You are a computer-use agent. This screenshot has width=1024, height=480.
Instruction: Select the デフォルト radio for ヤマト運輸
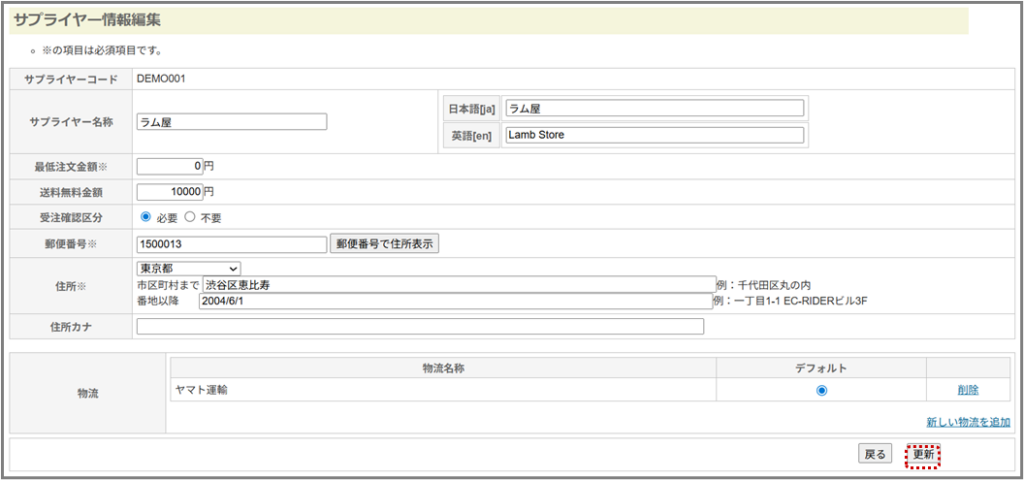pos(821,390)
